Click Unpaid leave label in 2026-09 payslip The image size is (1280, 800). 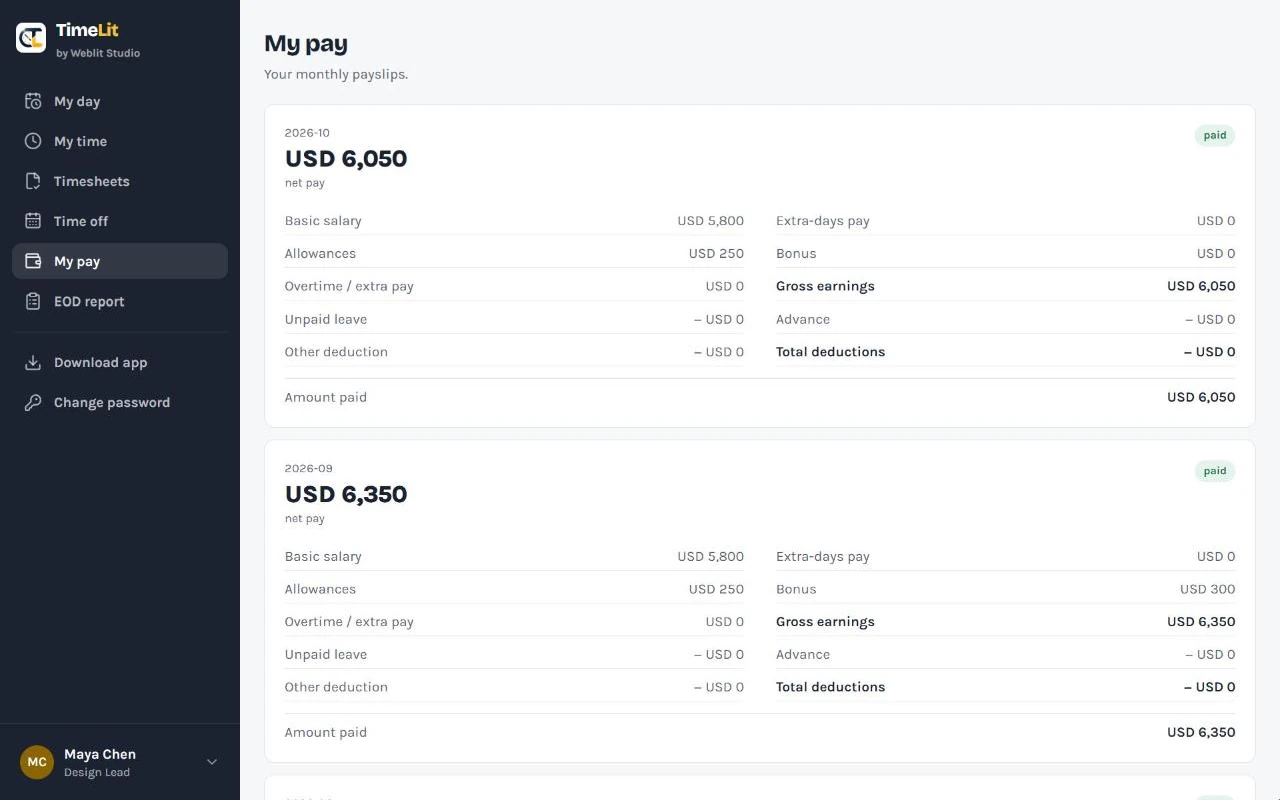[x=326, y=654]
